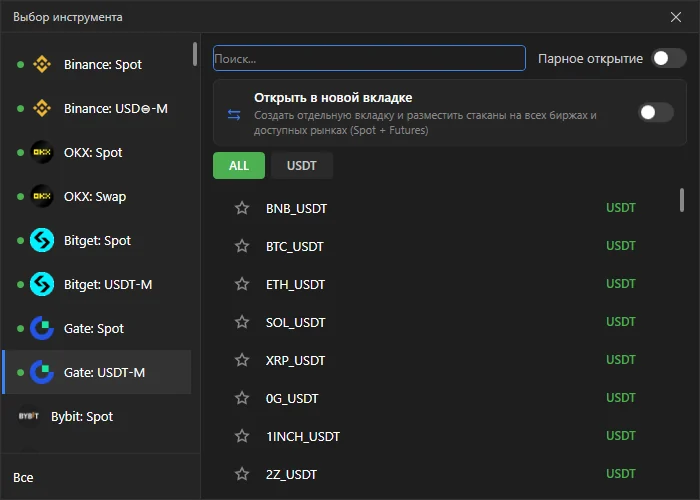Viewport: 700px width, 500px height.
Task: Click the USDT tag on SOL_USDT row
Action: 621,321
